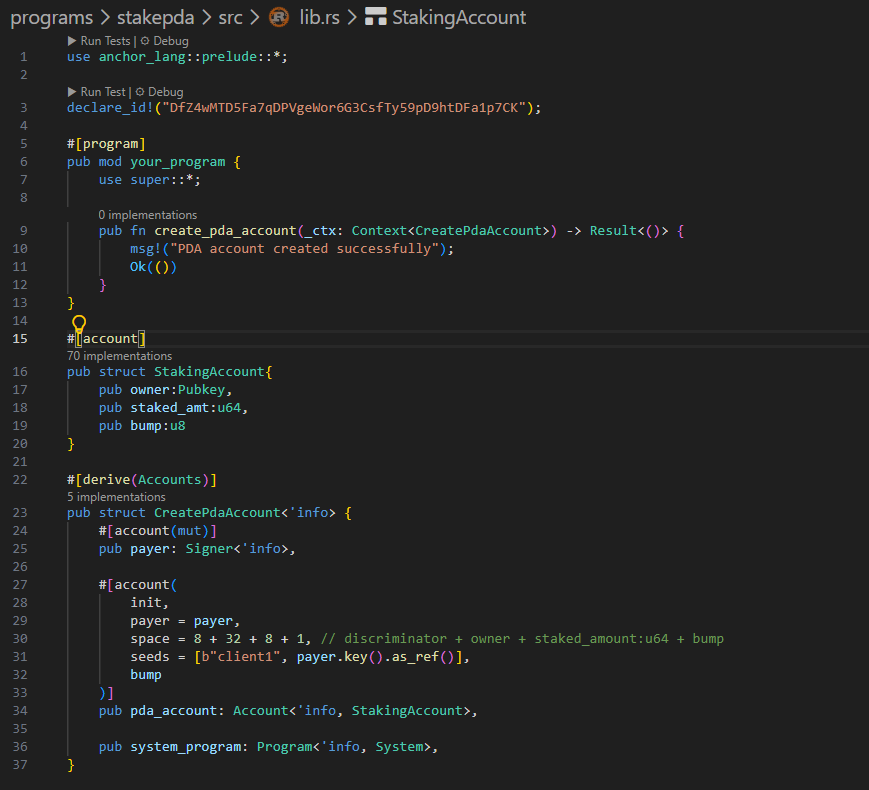This screenshot has height=790, width=869.
Task: Open '0 implementations' code lens
Action: click(147, 215)
